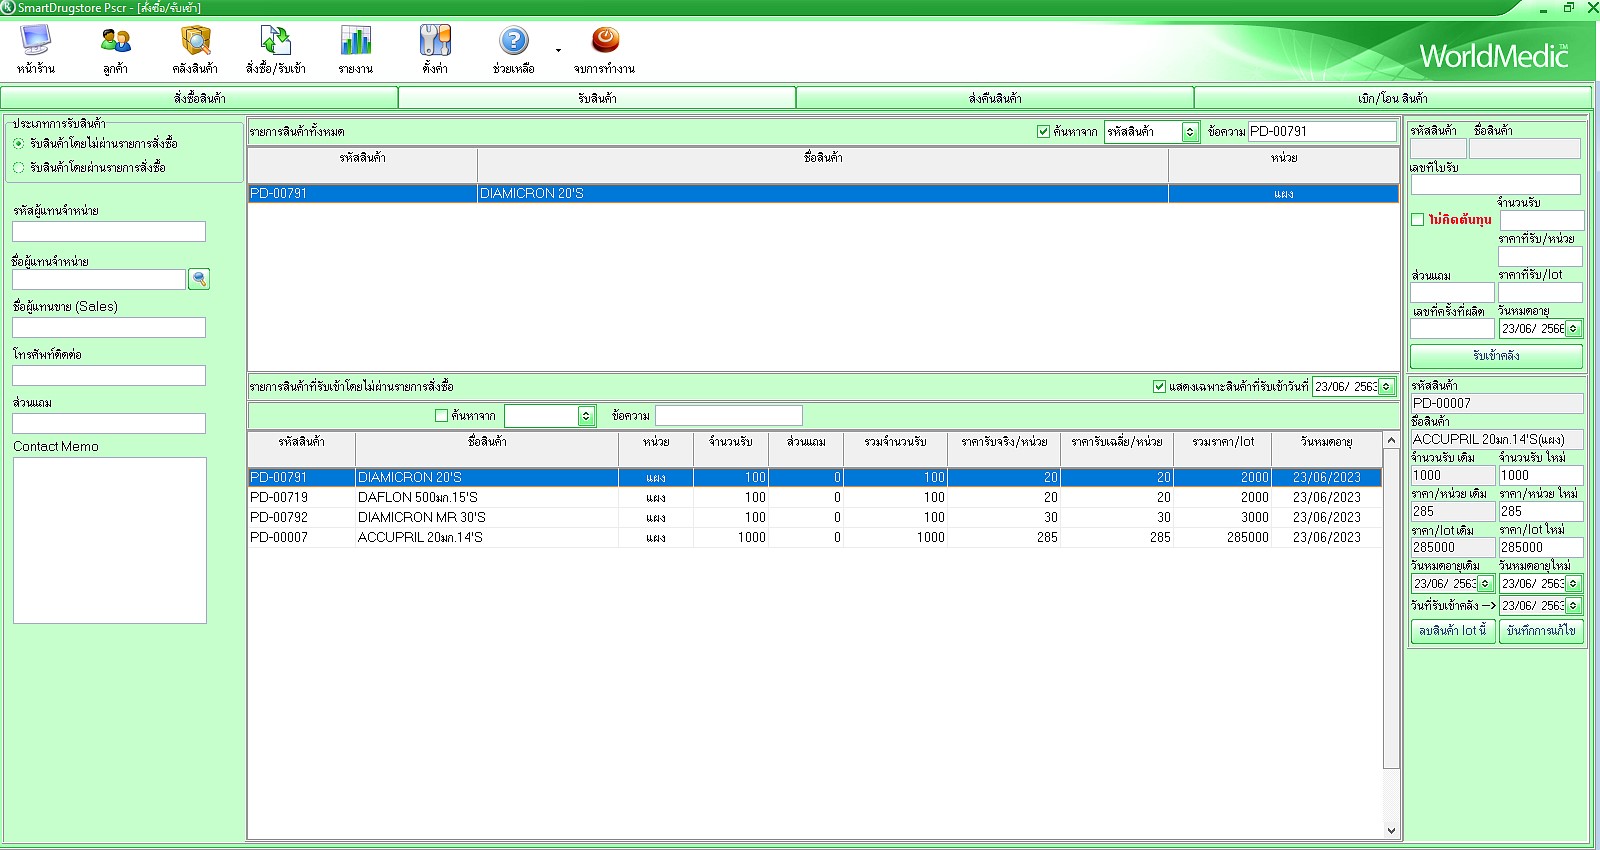Viewport: 1600px width, 850px height.
Task: Select the DAFLON 500มก.15'S row
Action: [418, 498]
